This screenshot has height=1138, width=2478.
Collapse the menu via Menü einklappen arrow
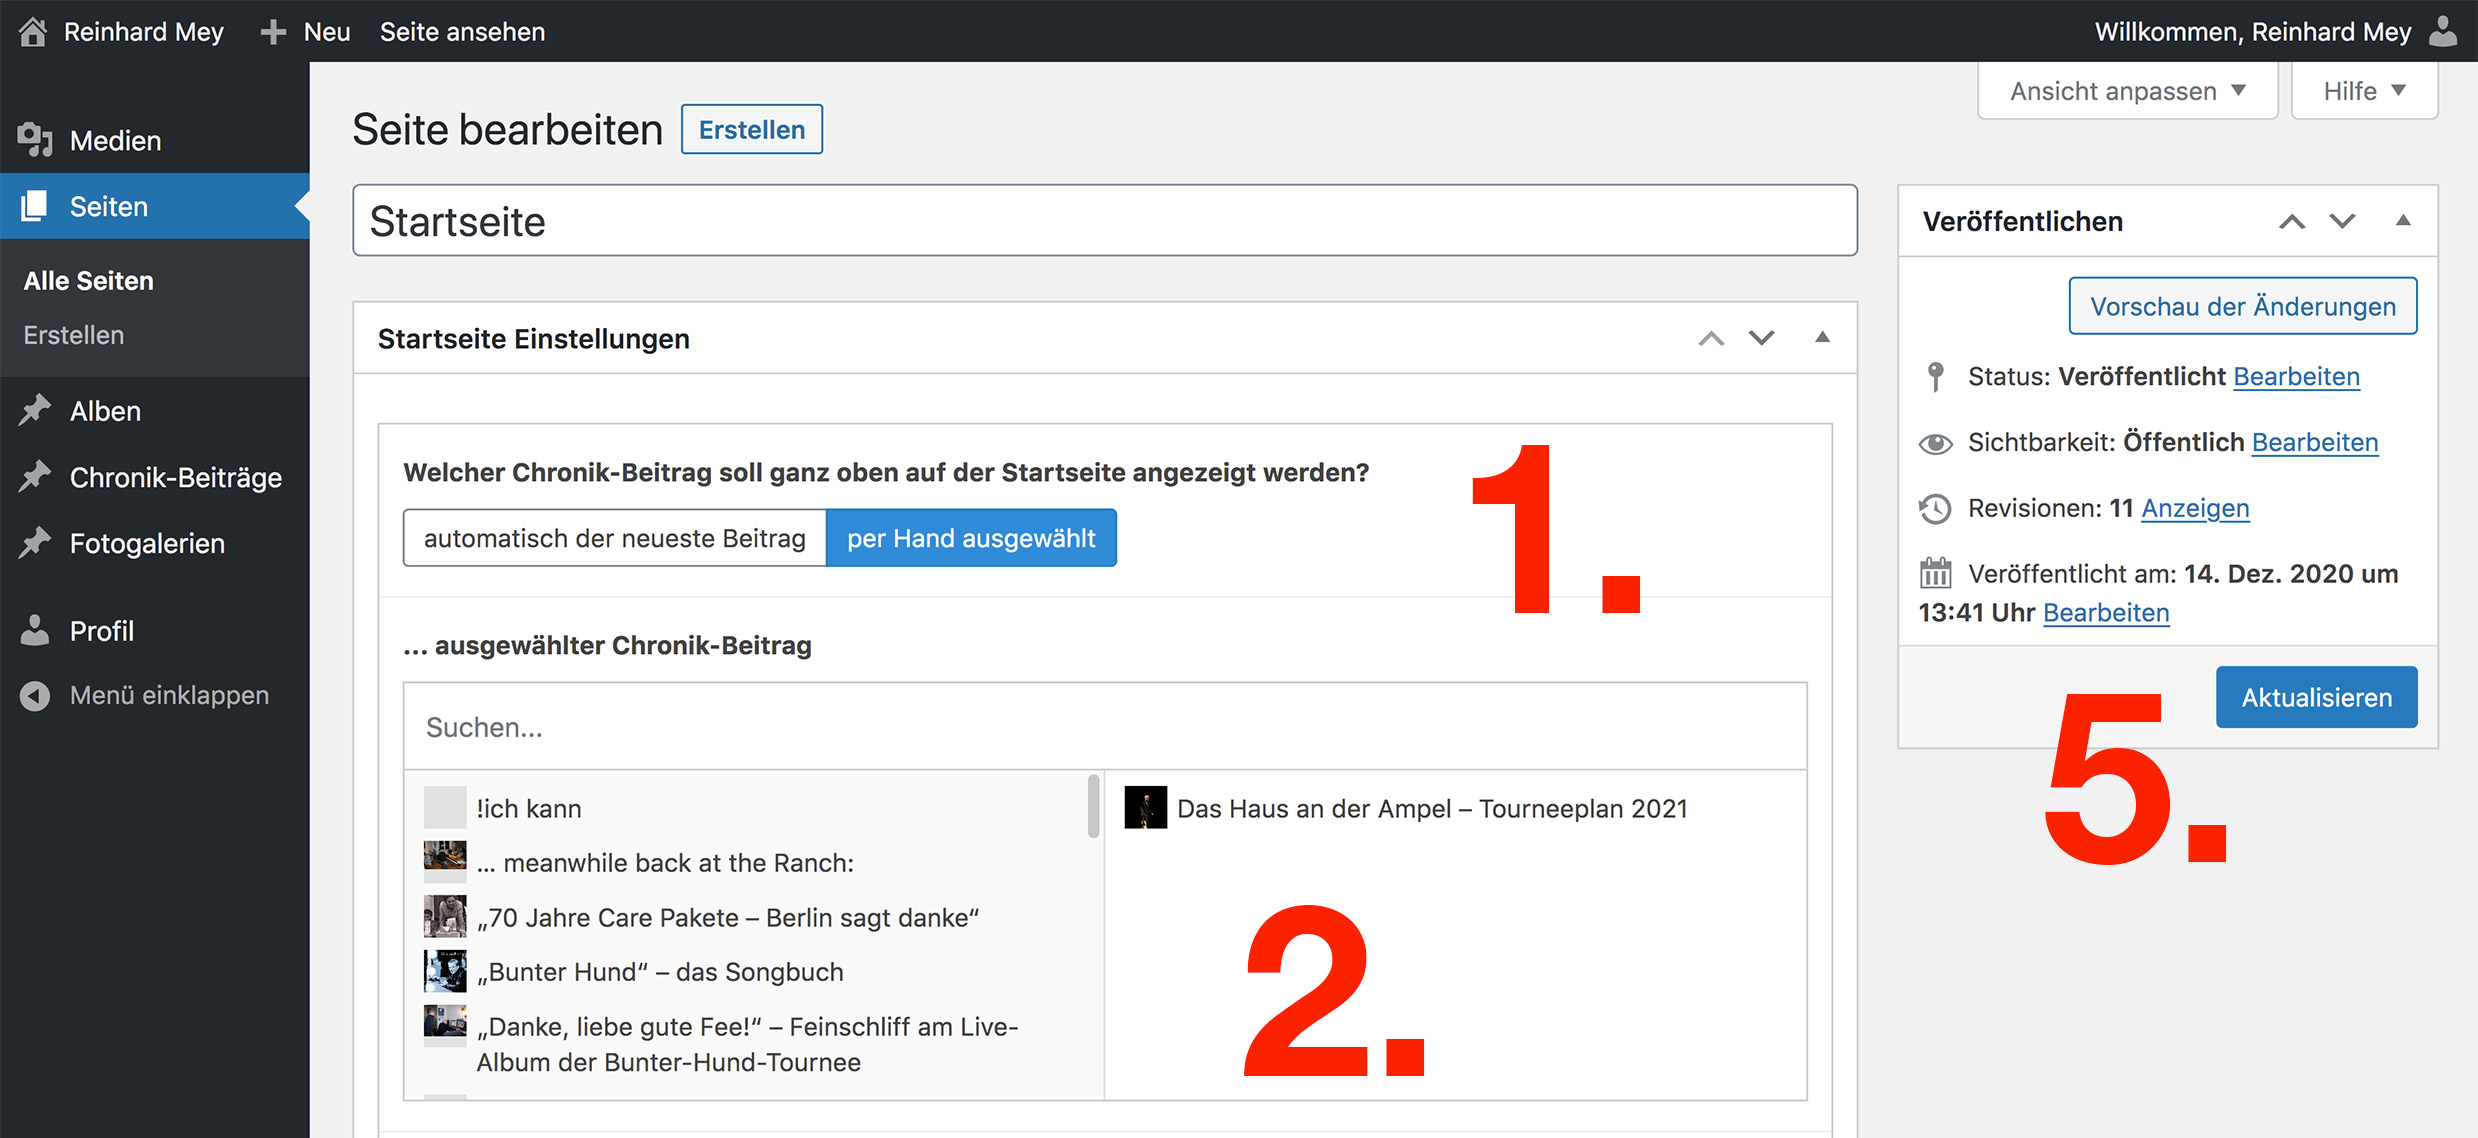coord(35,695)
